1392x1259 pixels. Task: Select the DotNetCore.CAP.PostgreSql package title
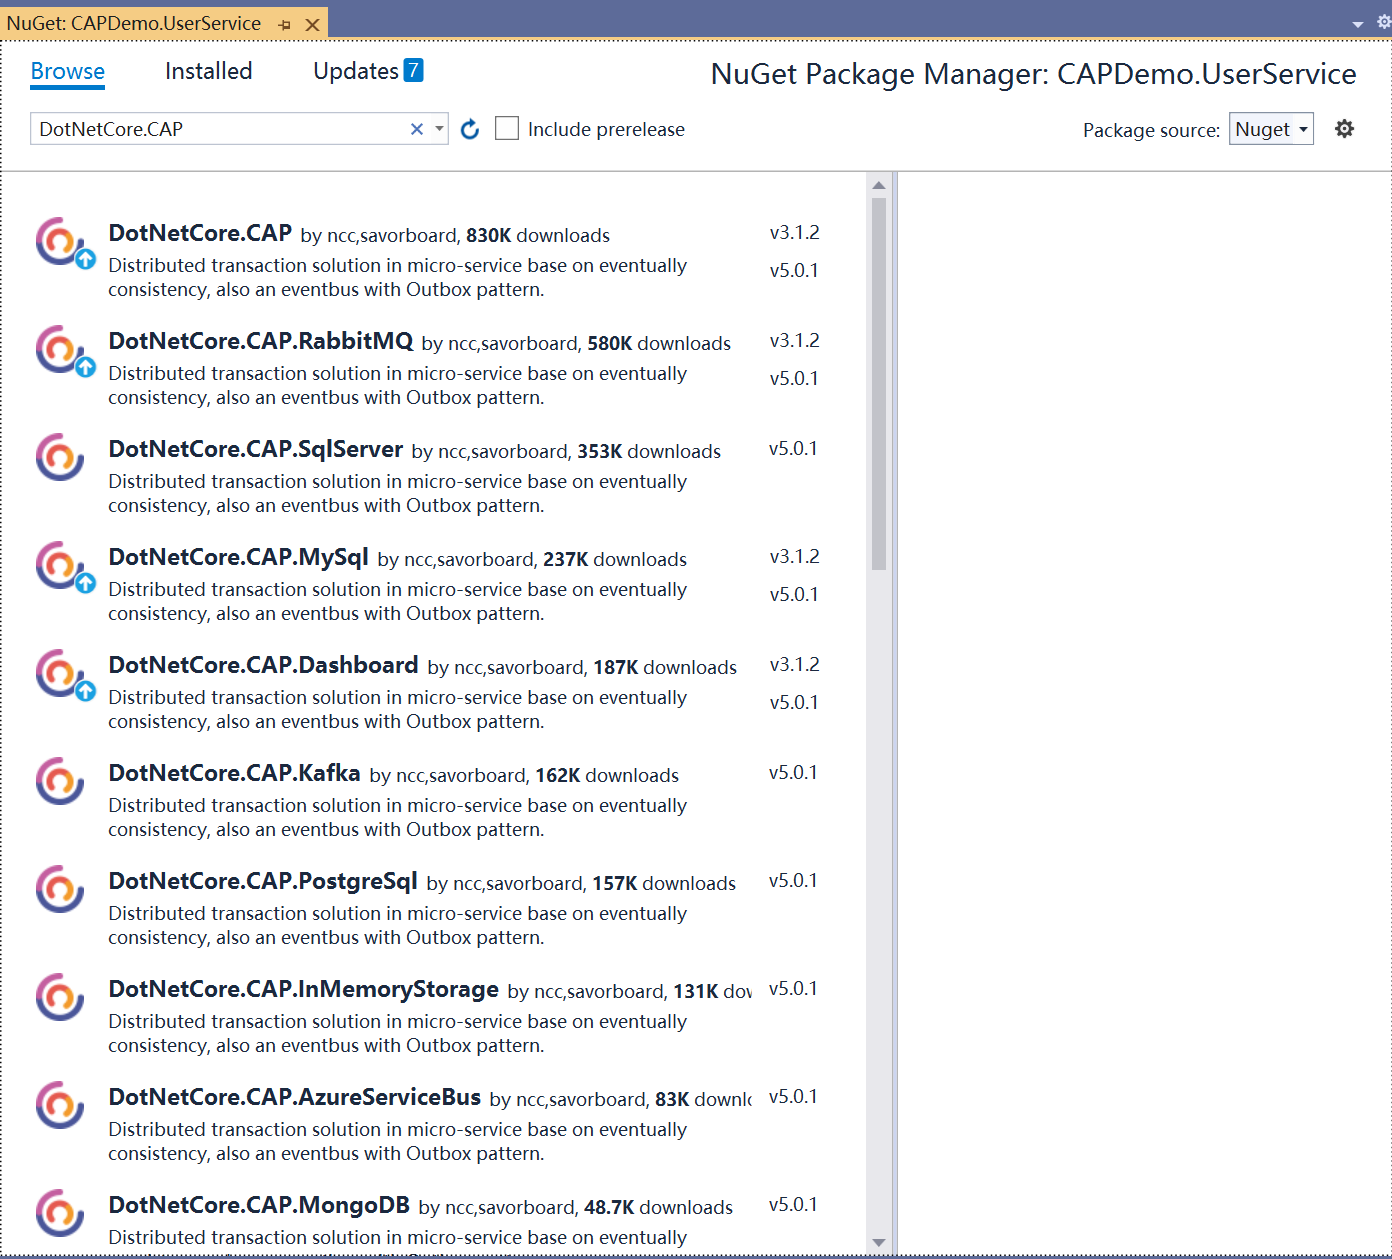263,881
